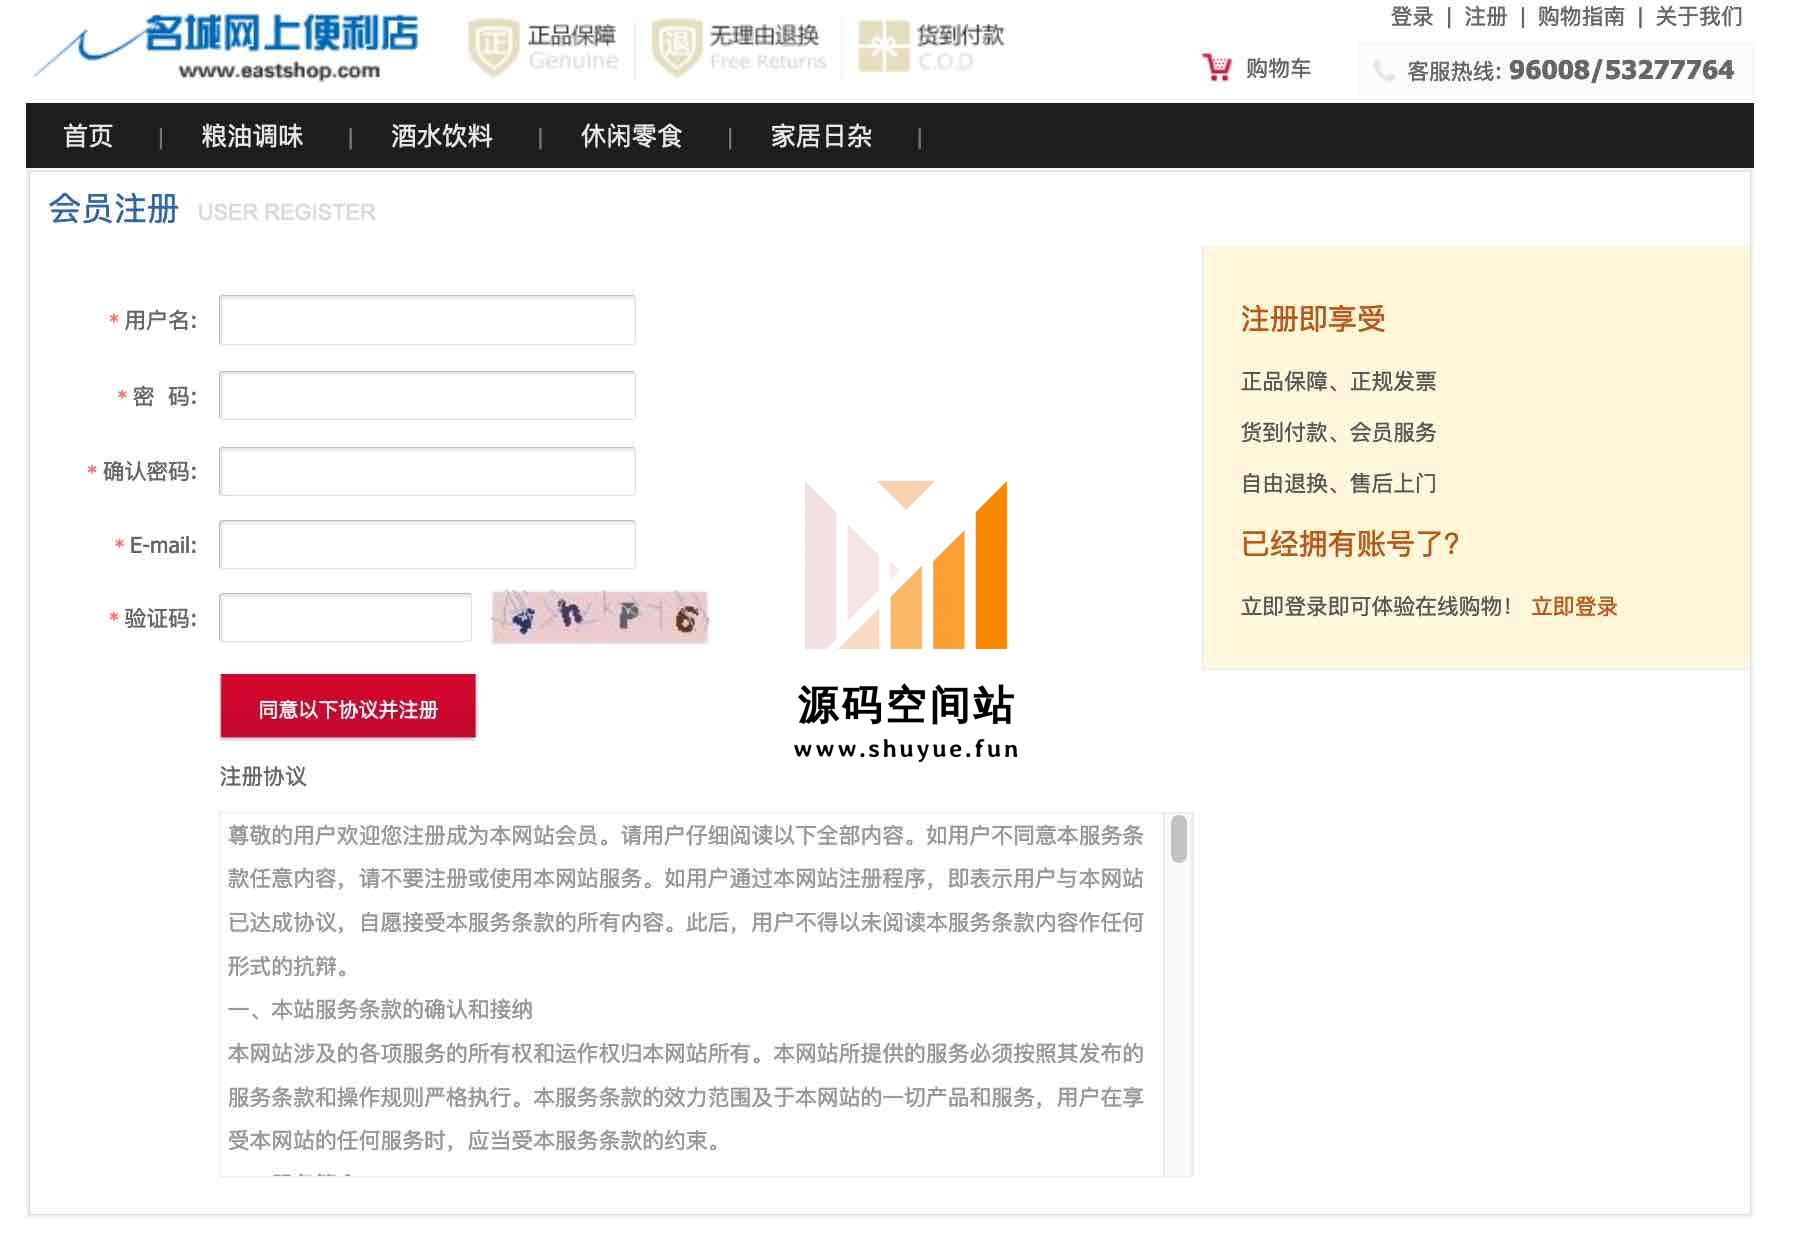Click the 货到付款、会员服务 text
This screenshot has height=1244, width=1812.
[1338, 432]
